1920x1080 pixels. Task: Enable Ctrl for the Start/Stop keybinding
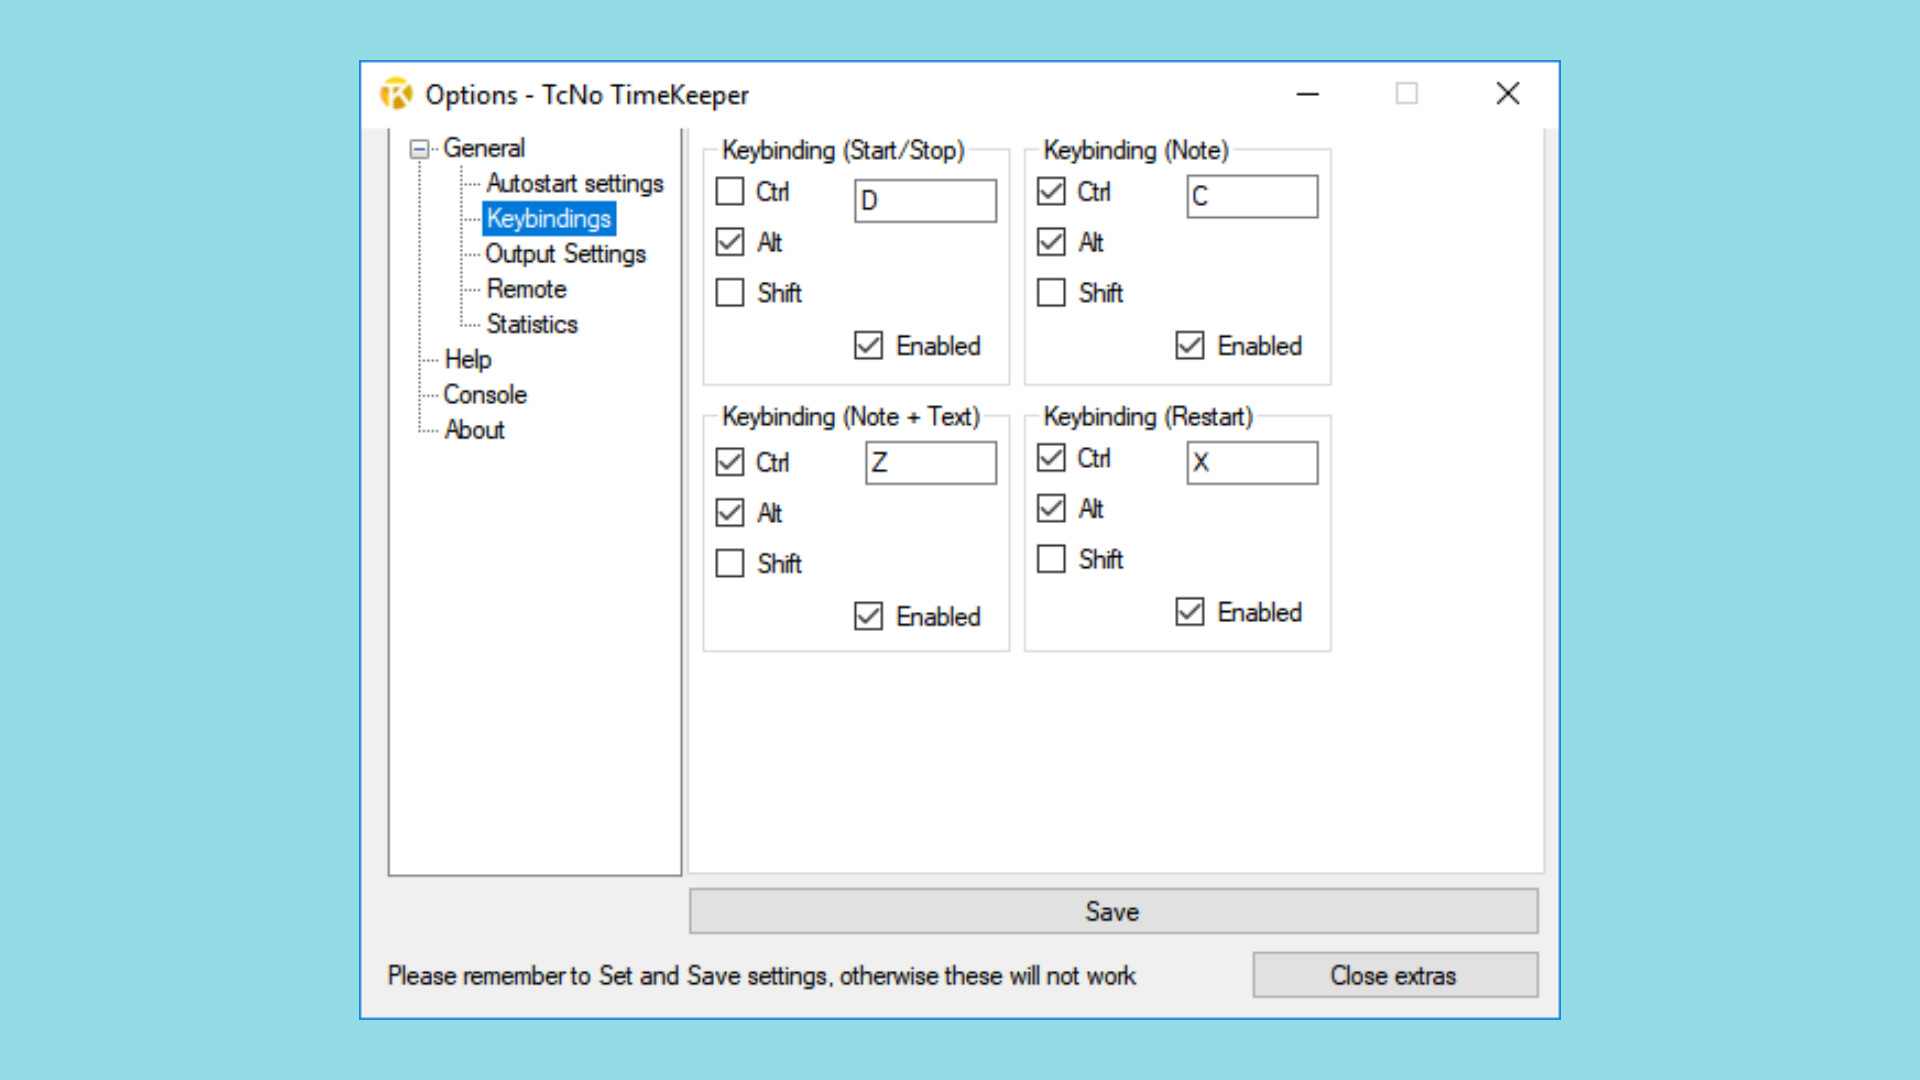(x=729, y=192)
